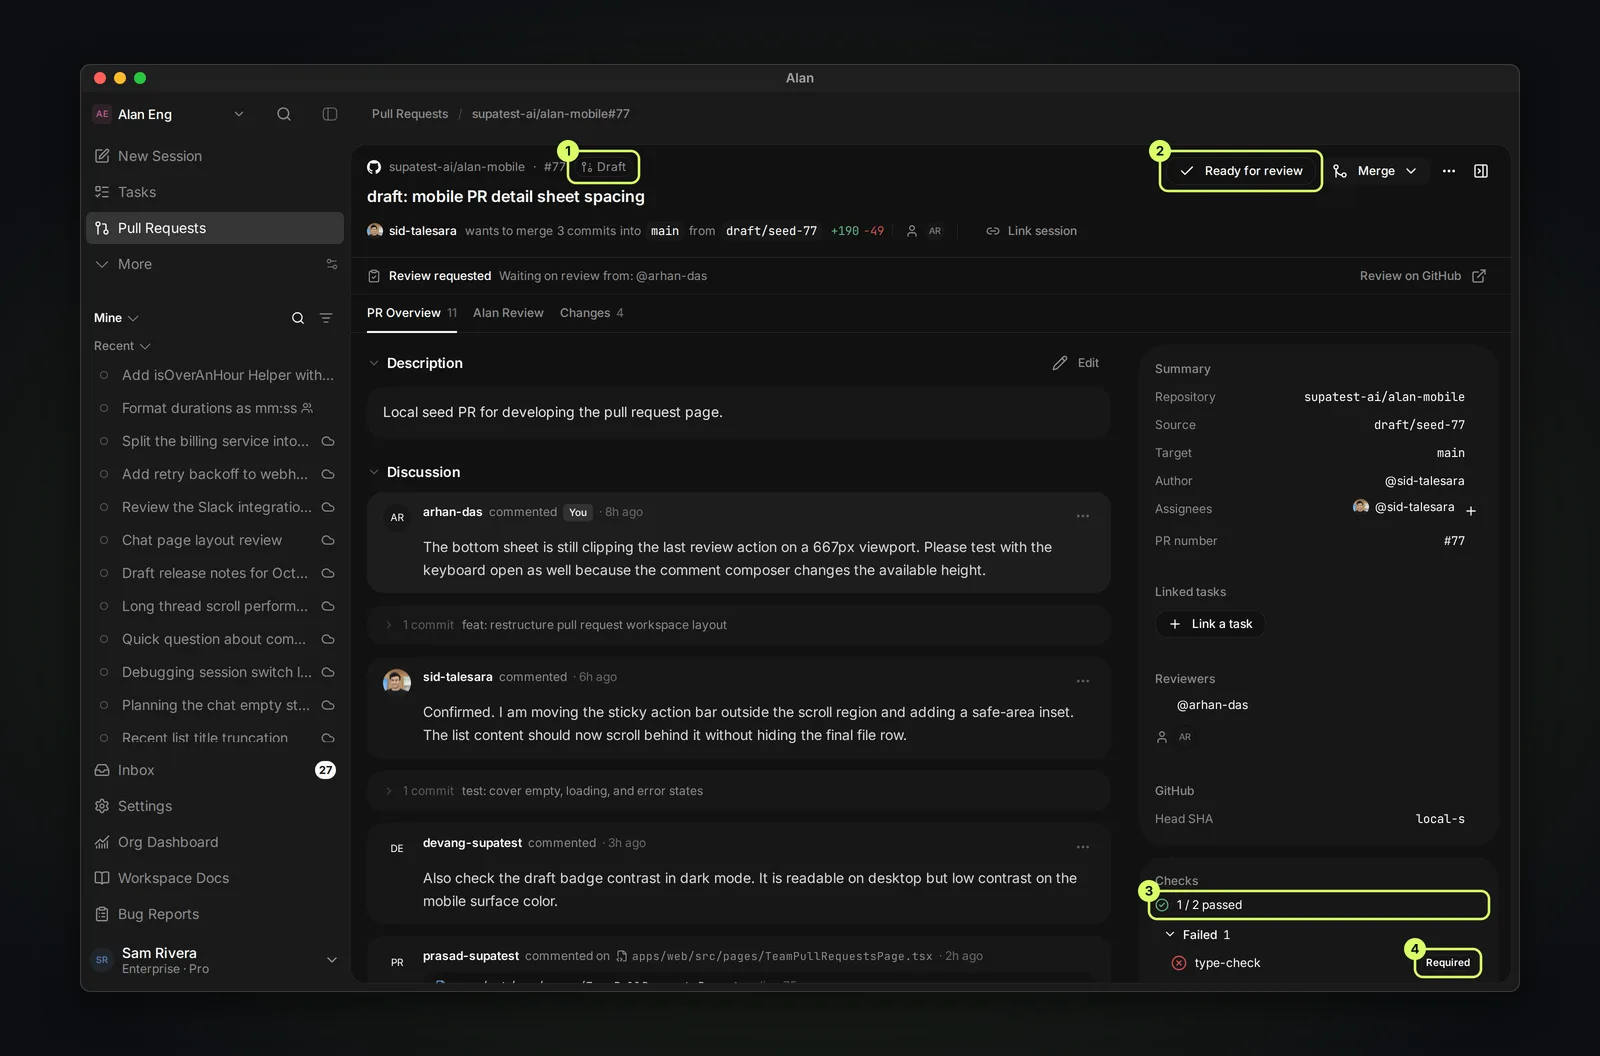Click the Inbox tray icon
Image resolution: width=1600 pixels, height=1056 pixels.
click(102, 770)
